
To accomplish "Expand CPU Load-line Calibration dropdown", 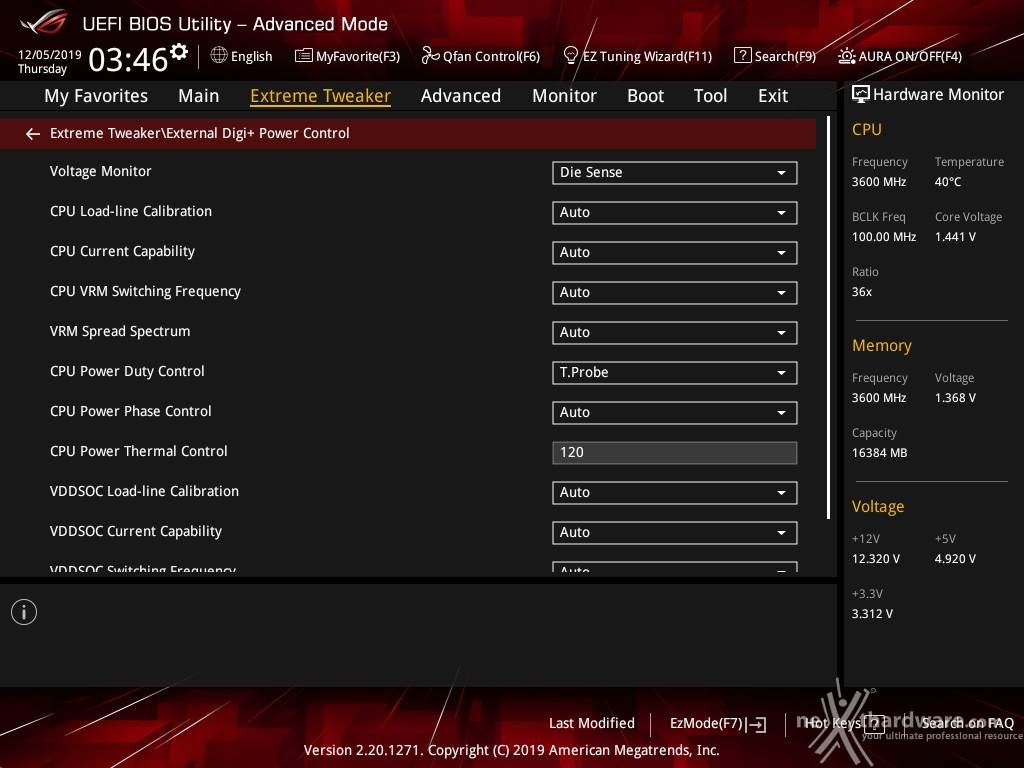I will [675, 212].
